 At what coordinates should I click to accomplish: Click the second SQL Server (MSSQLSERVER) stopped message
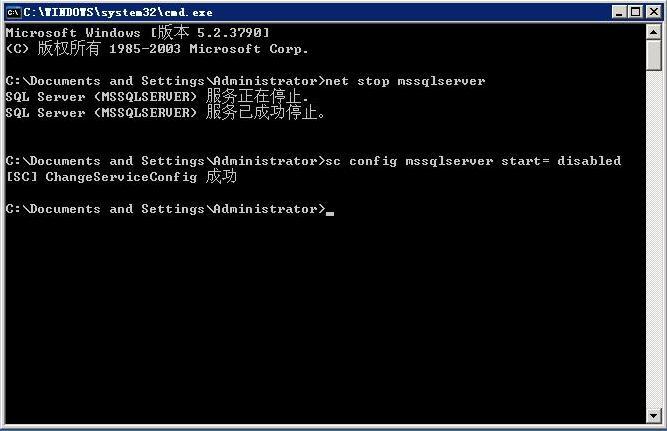pos(165,113)
